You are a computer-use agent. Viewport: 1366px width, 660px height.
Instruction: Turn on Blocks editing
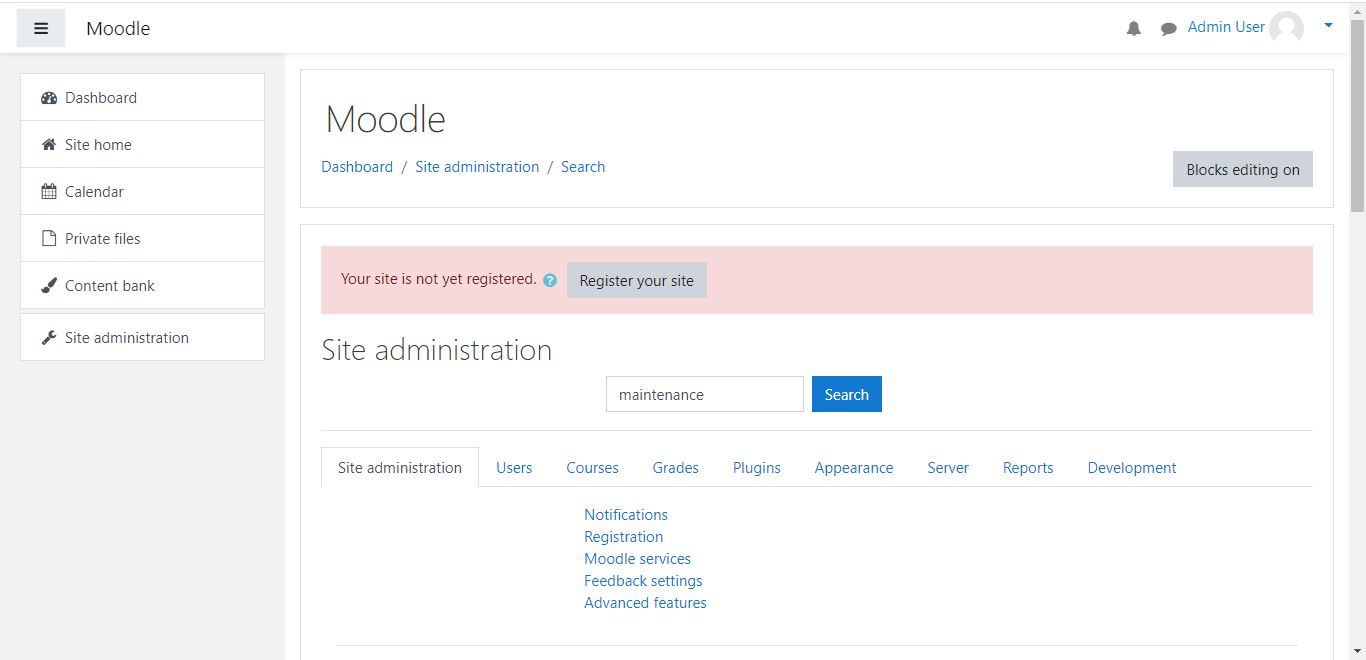(x=1242, y=170)
